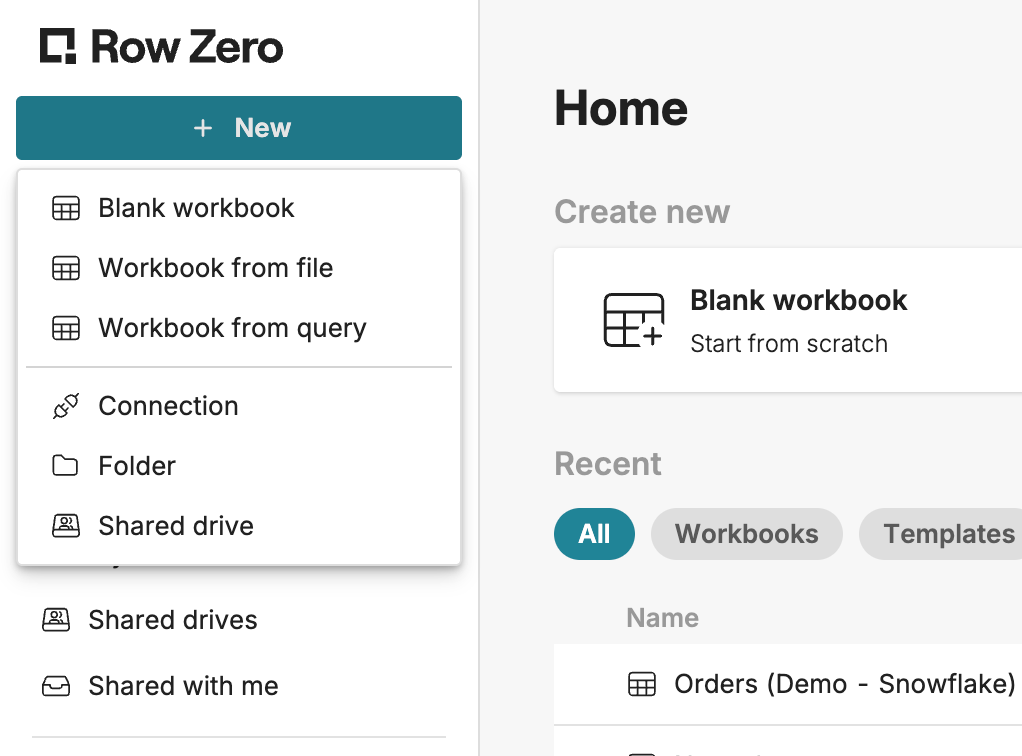Click the Home page heading
The height and width of the screenshot is (756, 1022).
621,108
